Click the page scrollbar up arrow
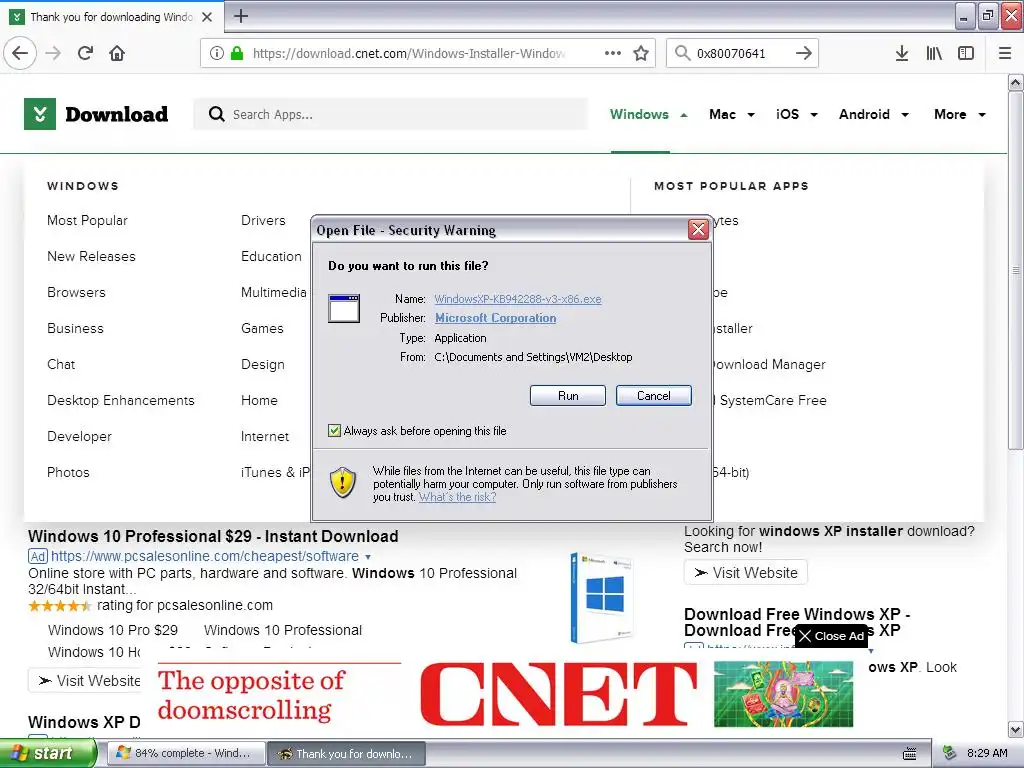This screenshot has height=768, width=1024. pyautogui.click(x=1015, y=82)
